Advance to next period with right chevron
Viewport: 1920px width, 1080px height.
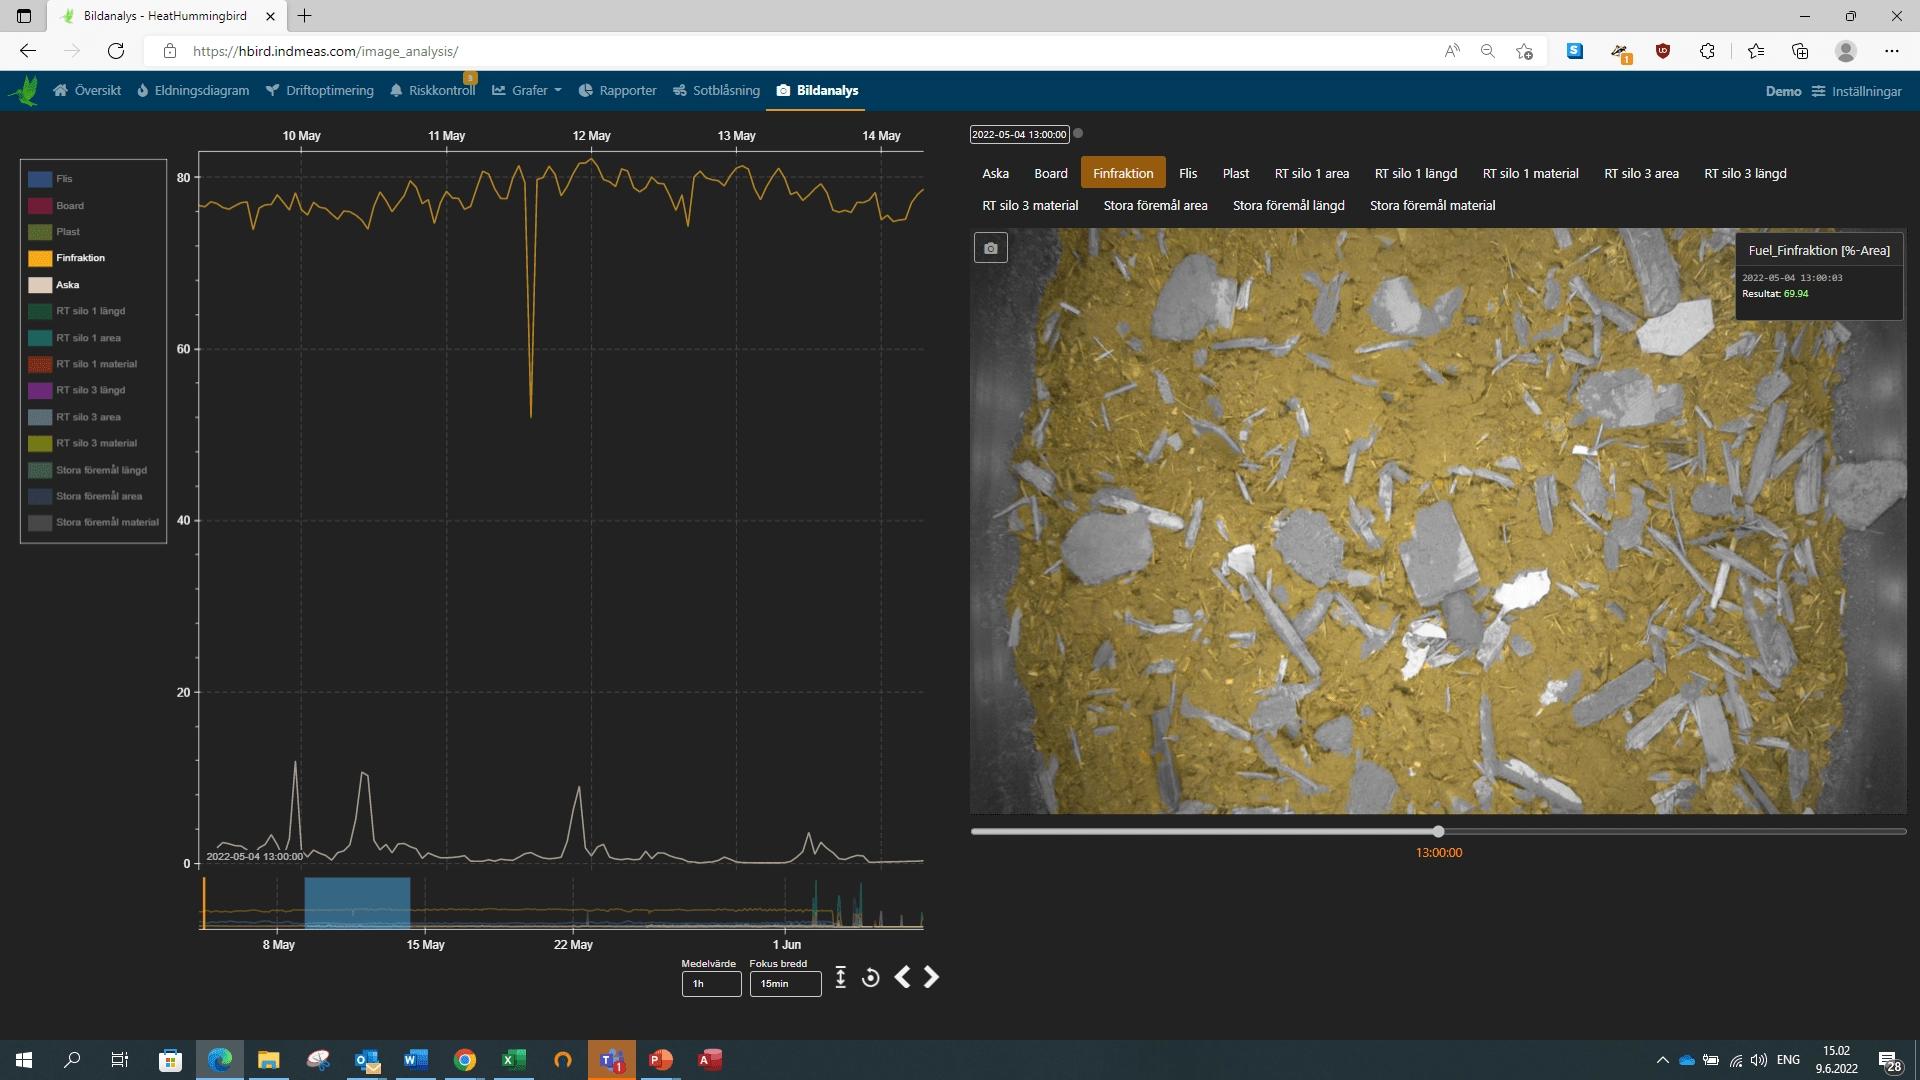point(931,977)
